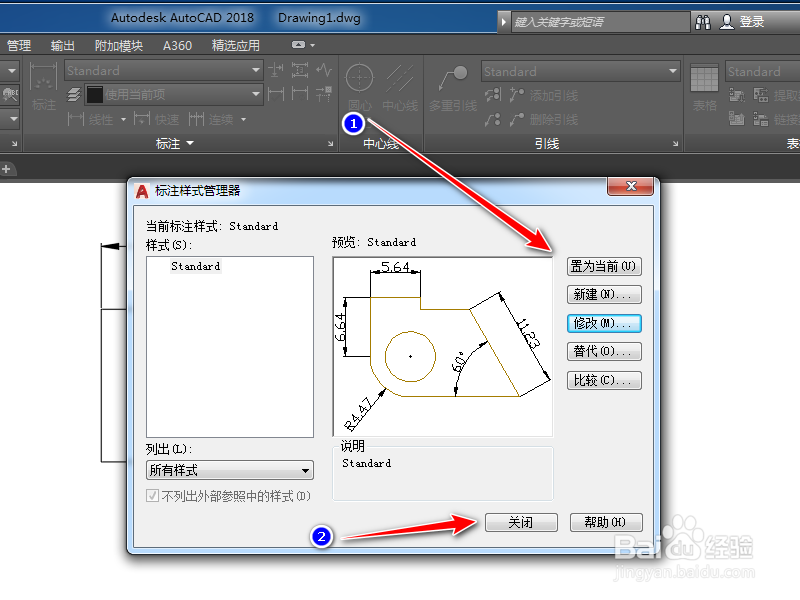800x600 pixels.
Task: Select the 中心线 centerline tool
Action: (x=400, y=87)
